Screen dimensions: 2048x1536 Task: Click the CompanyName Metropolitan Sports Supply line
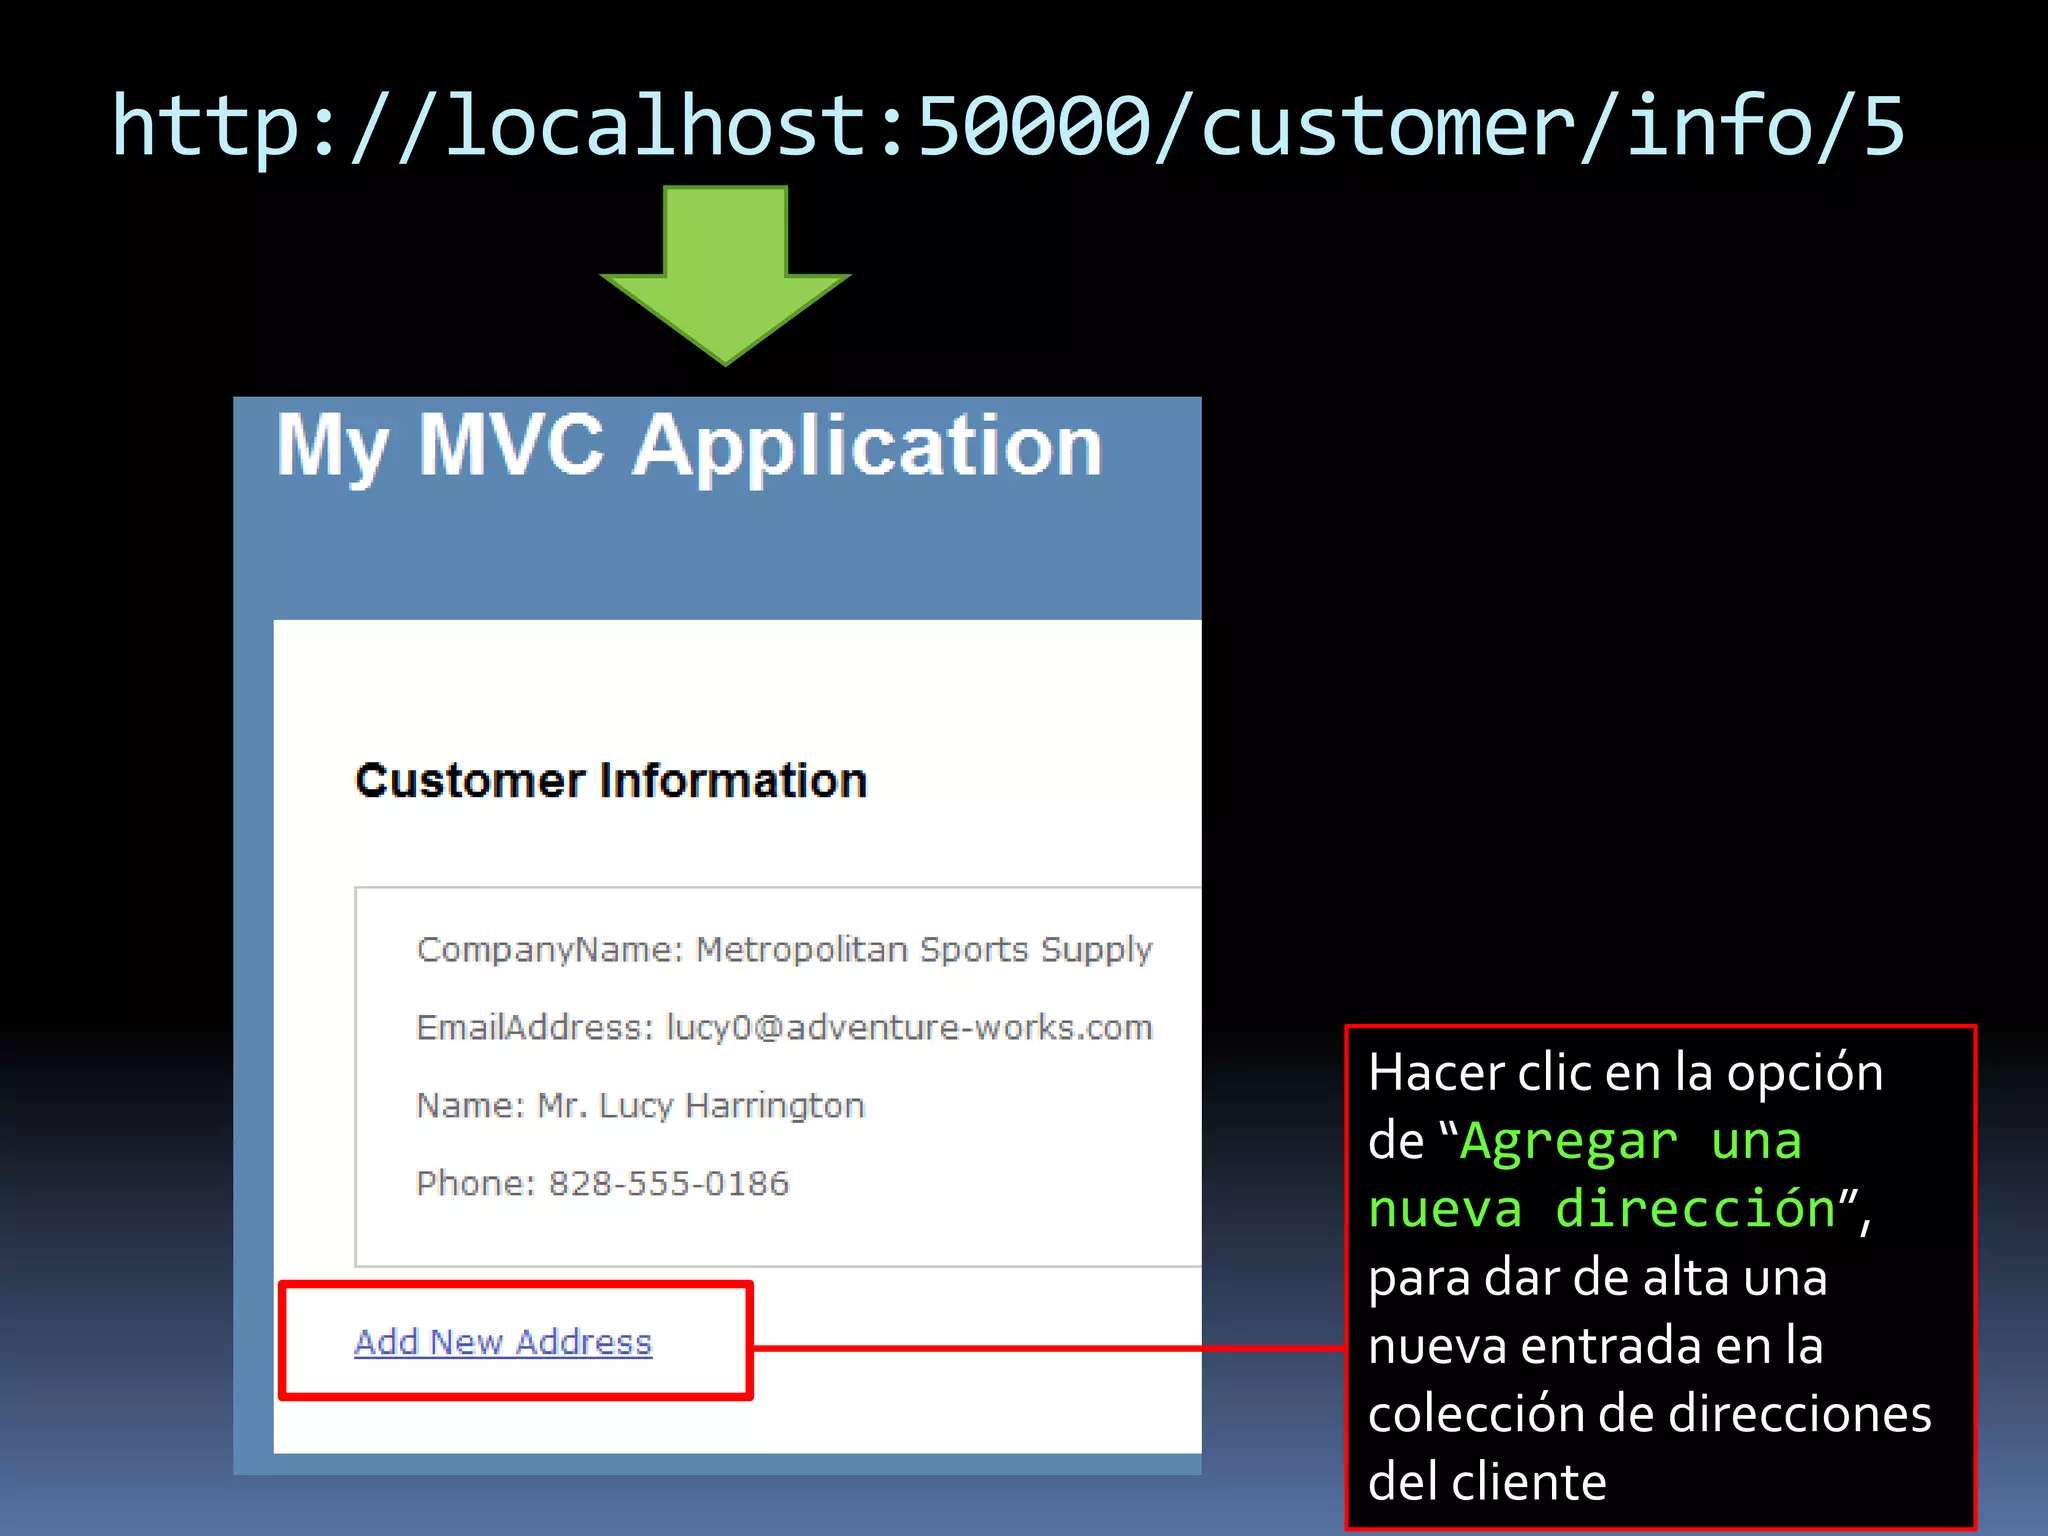coord(784,949)
